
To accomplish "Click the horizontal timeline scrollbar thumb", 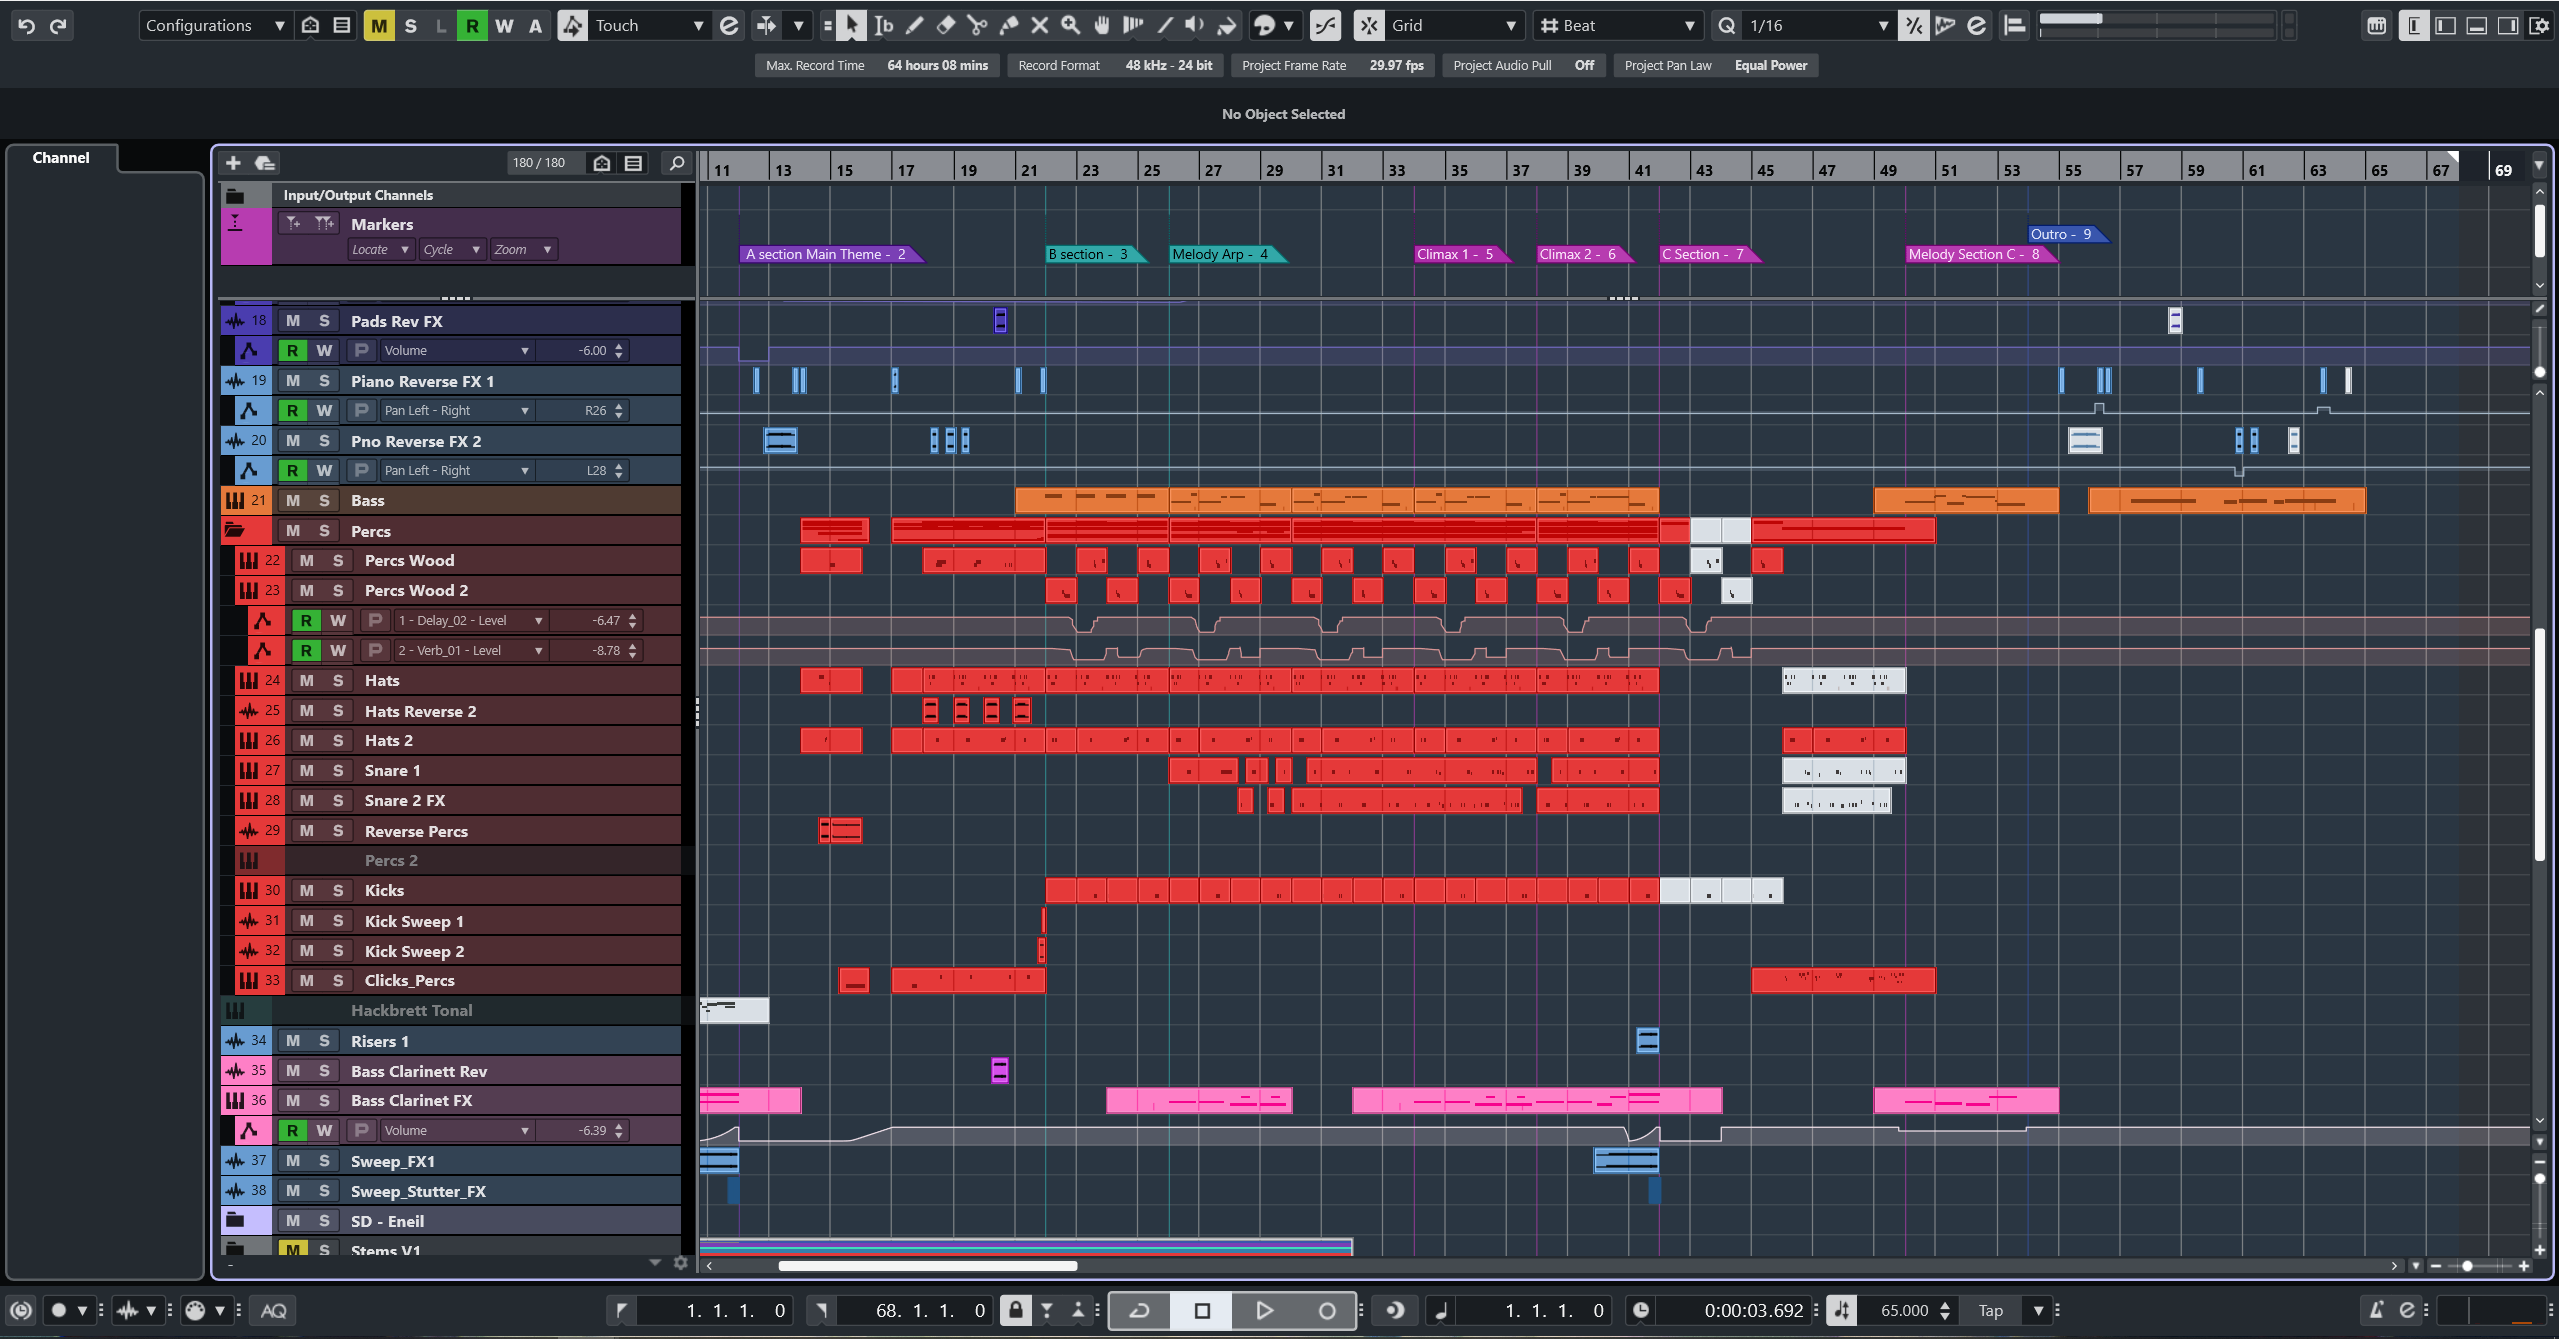I will (928, 1266).
